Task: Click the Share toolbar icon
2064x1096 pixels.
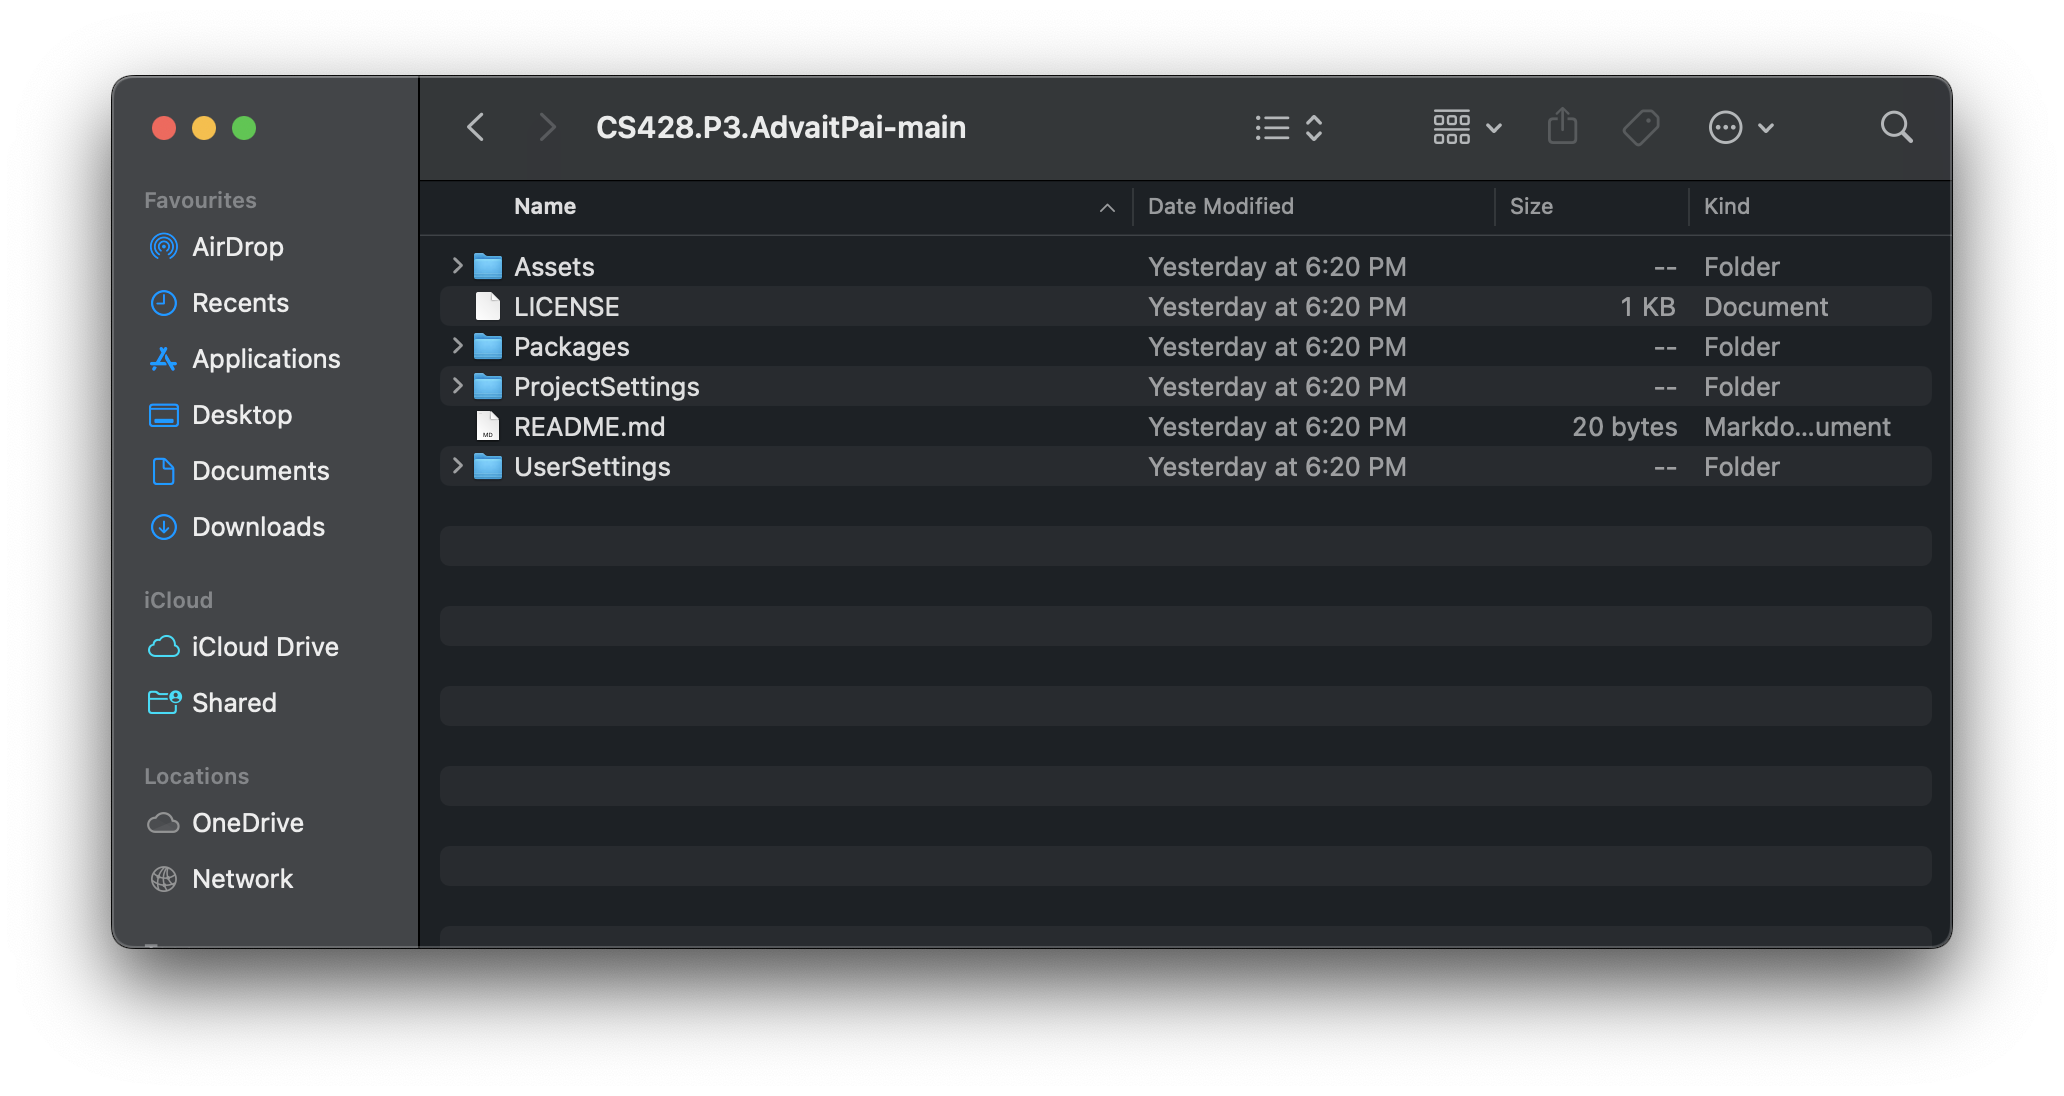Action: [x=1562, y=127]
